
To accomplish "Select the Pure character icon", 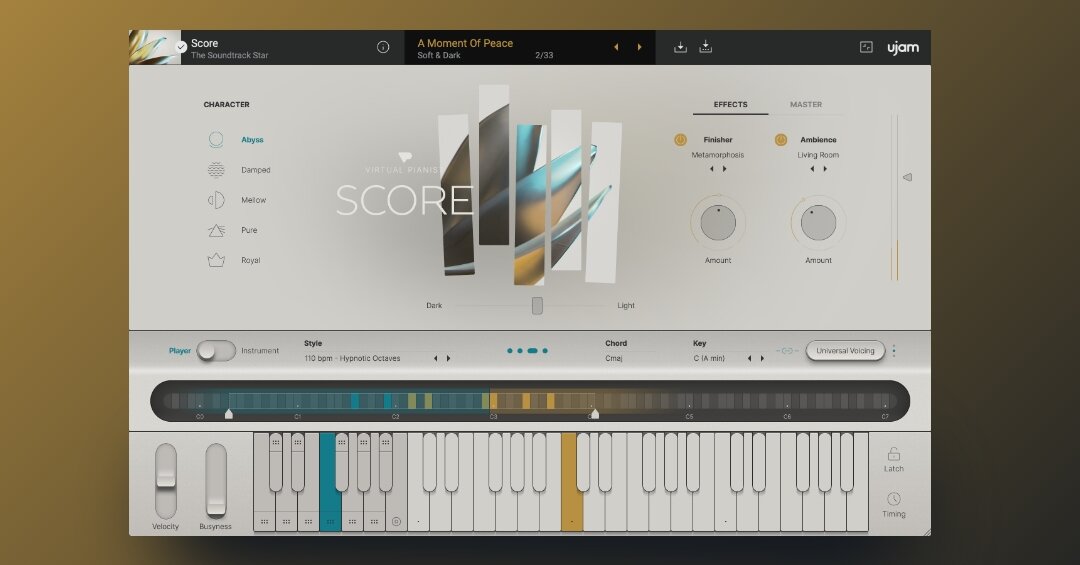I will click(x=216, y=230).
